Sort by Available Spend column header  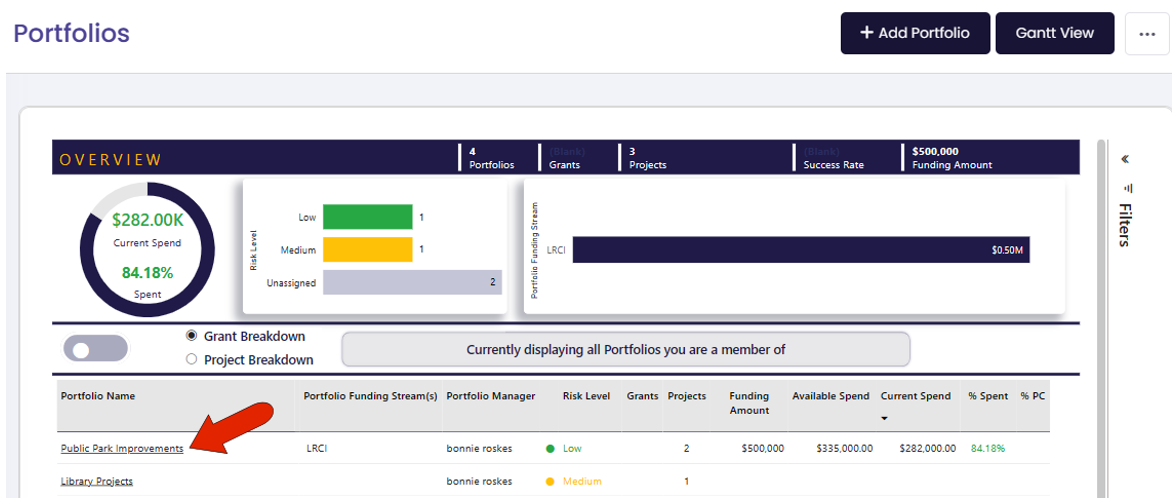[831, 396]
